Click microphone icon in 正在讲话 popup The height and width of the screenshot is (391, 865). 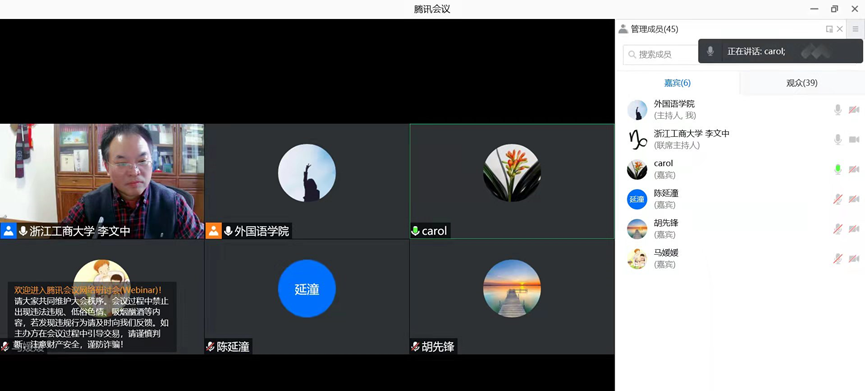point(711,51)
